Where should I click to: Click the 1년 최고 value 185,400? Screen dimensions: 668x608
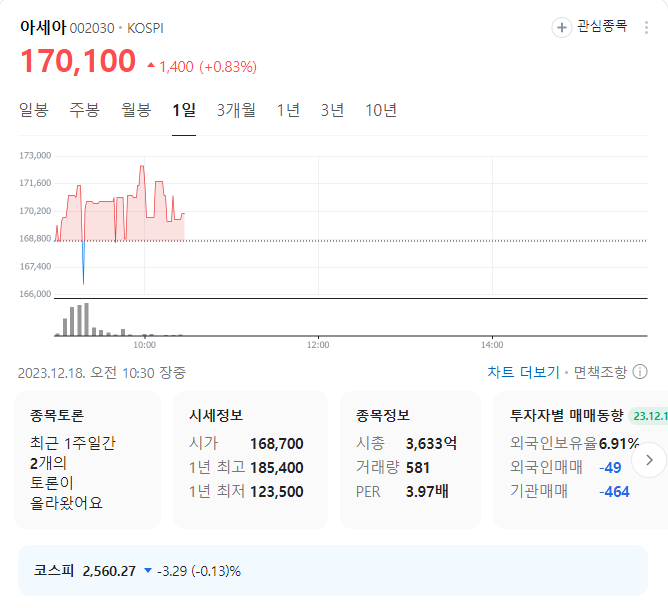277,467
